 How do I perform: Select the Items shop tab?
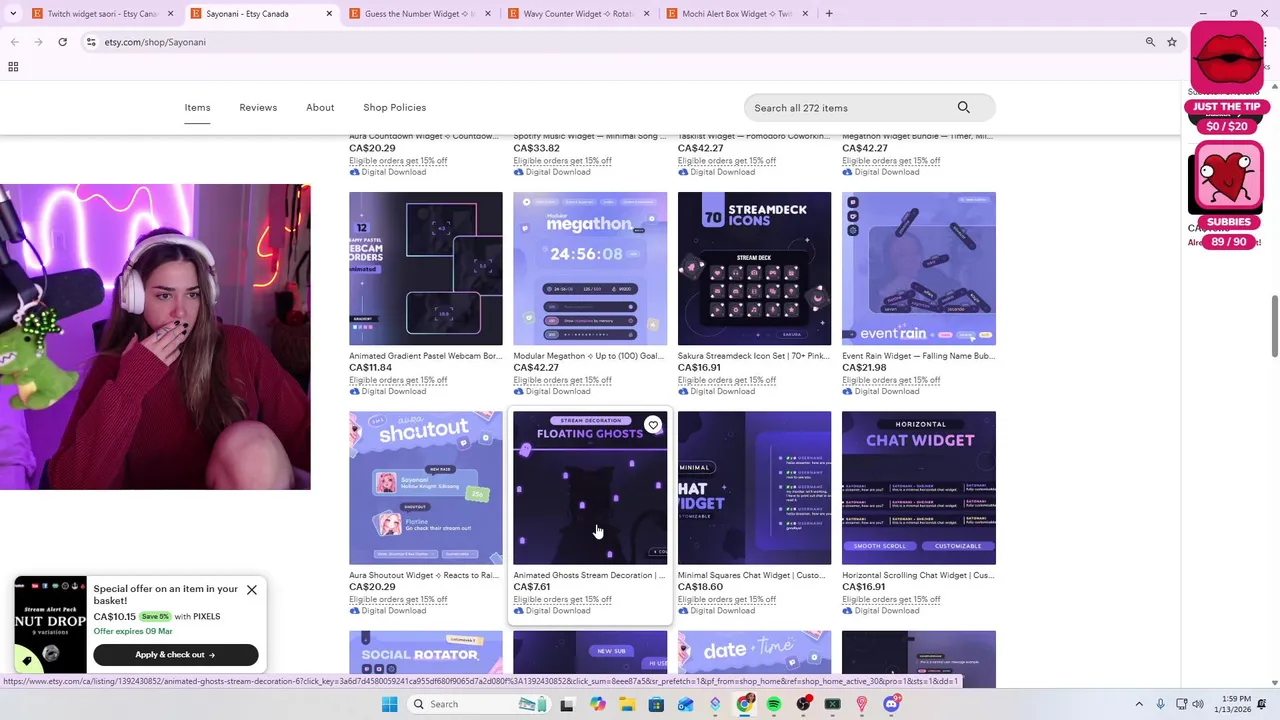[197, 107]
